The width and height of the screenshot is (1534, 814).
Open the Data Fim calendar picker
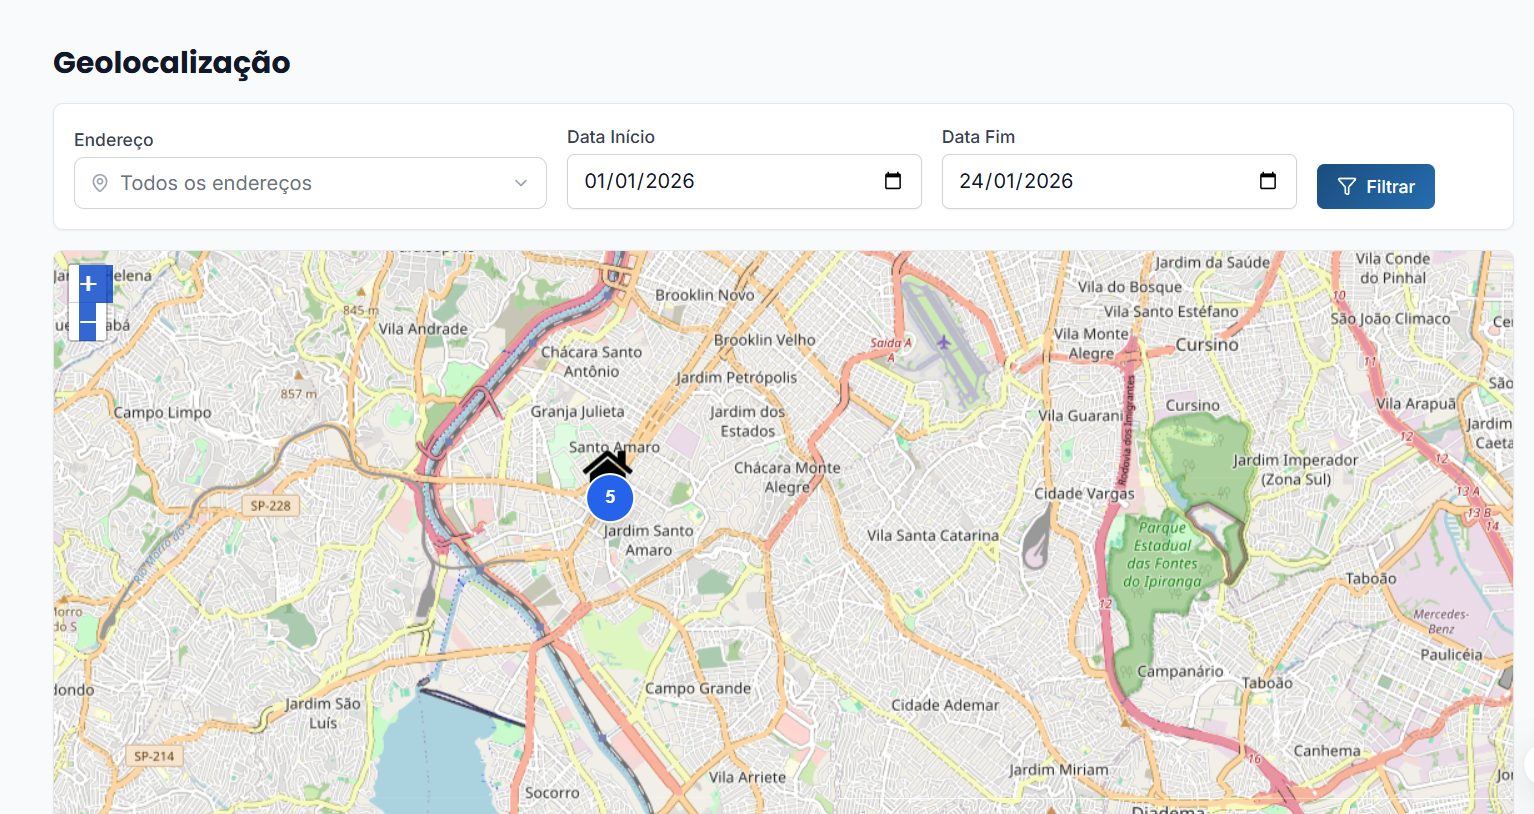point(1267,181)
